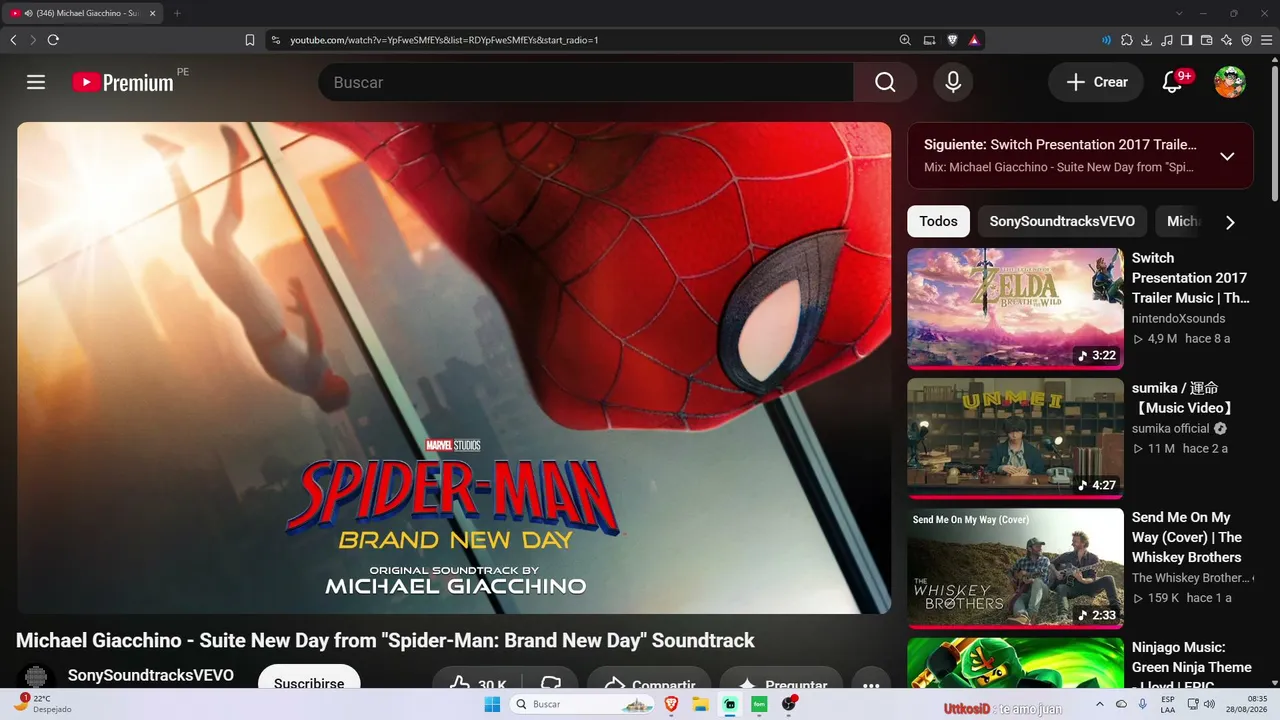Reload the current page
This screenshot has height=720, width=1280.
coord(53,40)
